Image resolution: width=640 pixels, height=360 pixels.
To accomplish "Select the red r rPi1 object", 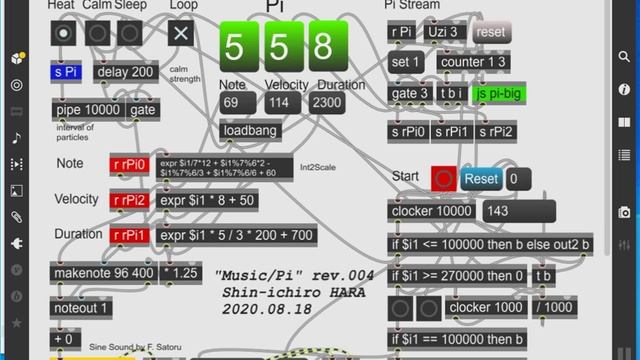I will 129,236.
